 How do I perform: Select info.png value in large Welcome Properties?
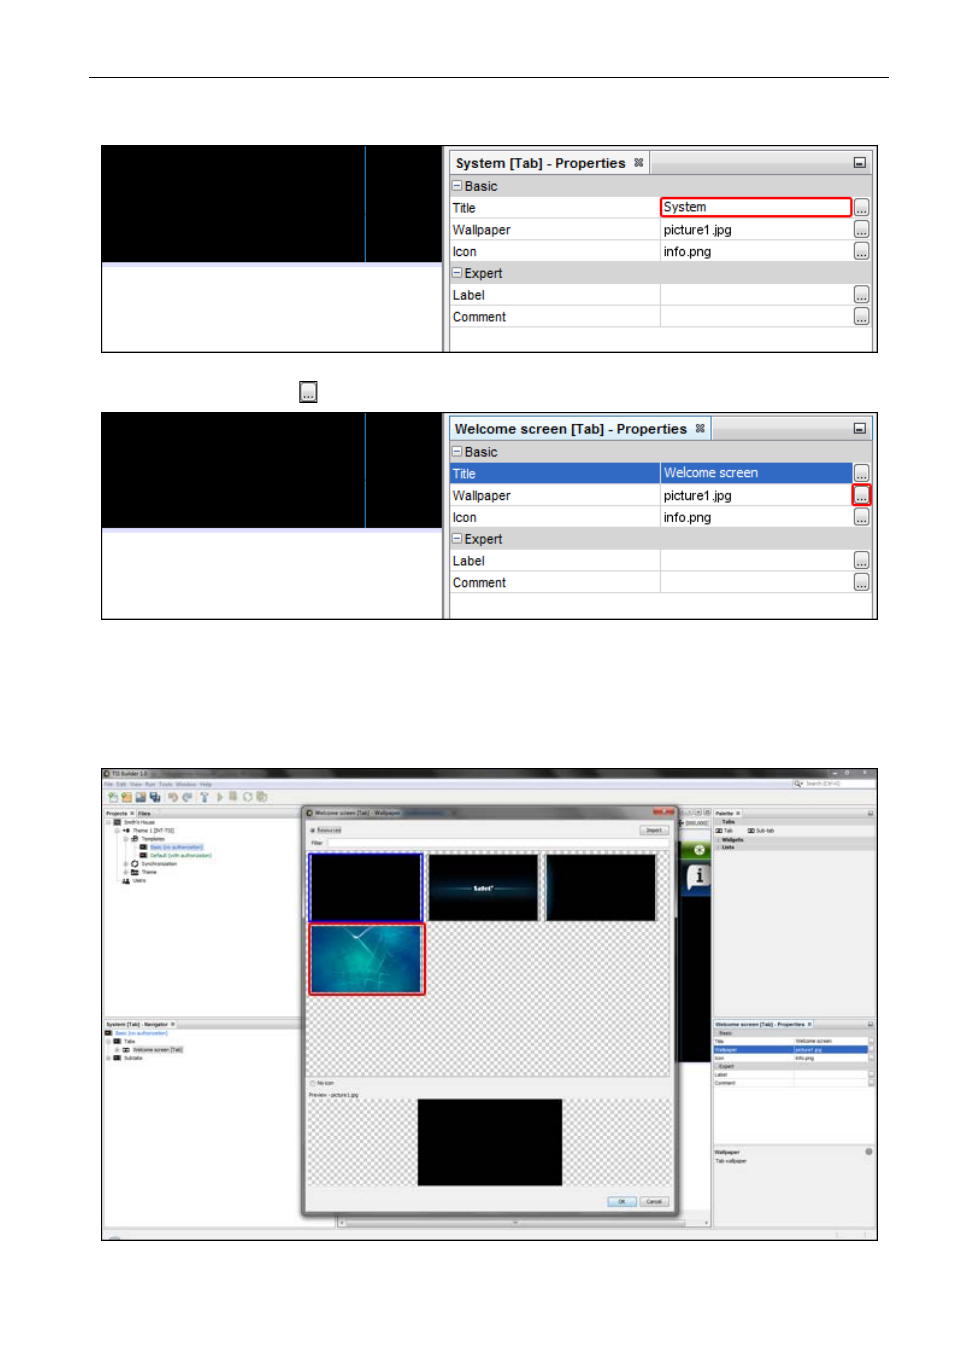tap(687, 517)
